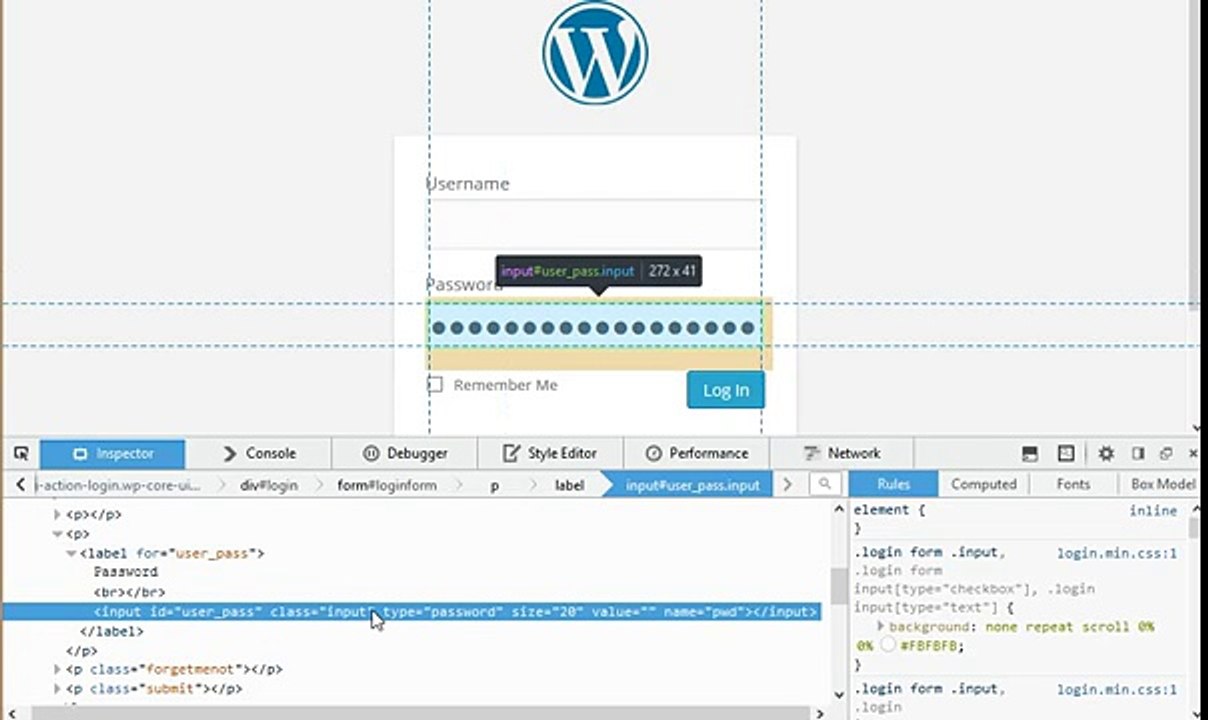The height and width of the screenshot is (720, 1208).
Task: Click the 'inline' rule source label
Action: coord(1153,510)
